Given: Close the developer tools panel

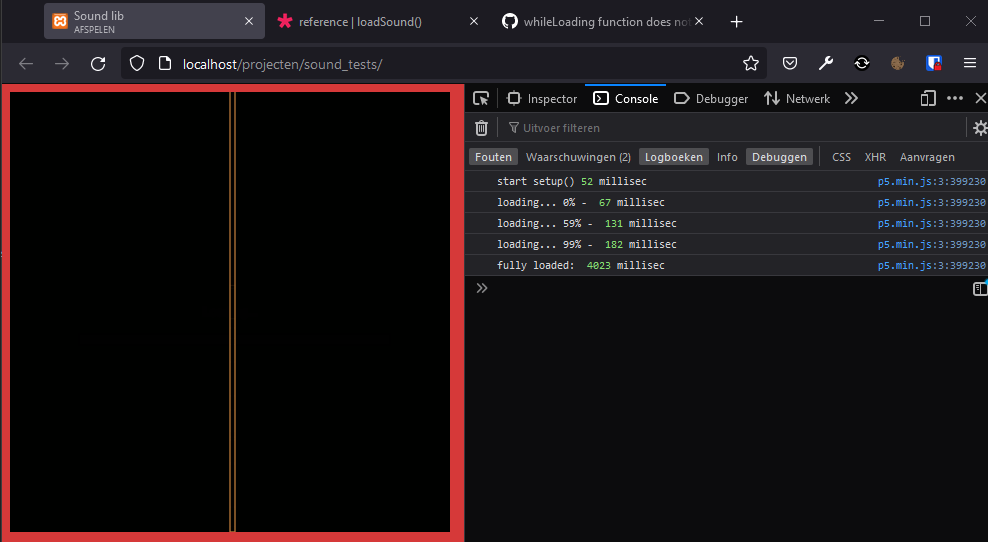Looking at the screenshot, I should click(980, 98).
